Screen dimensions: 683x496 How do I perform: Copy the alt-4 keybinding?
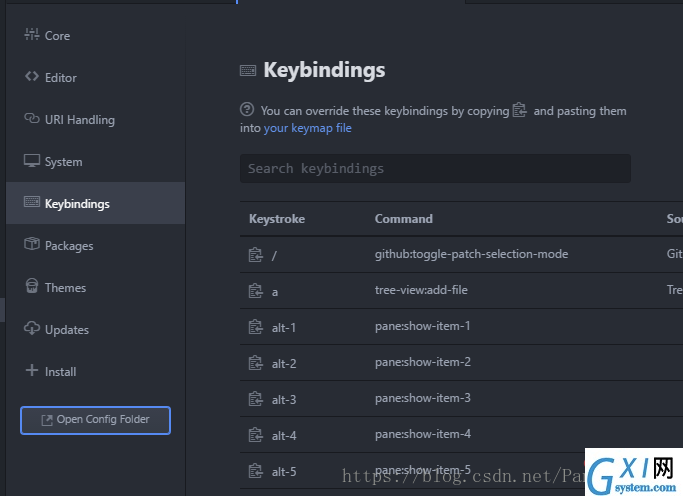tap(256, 435)
